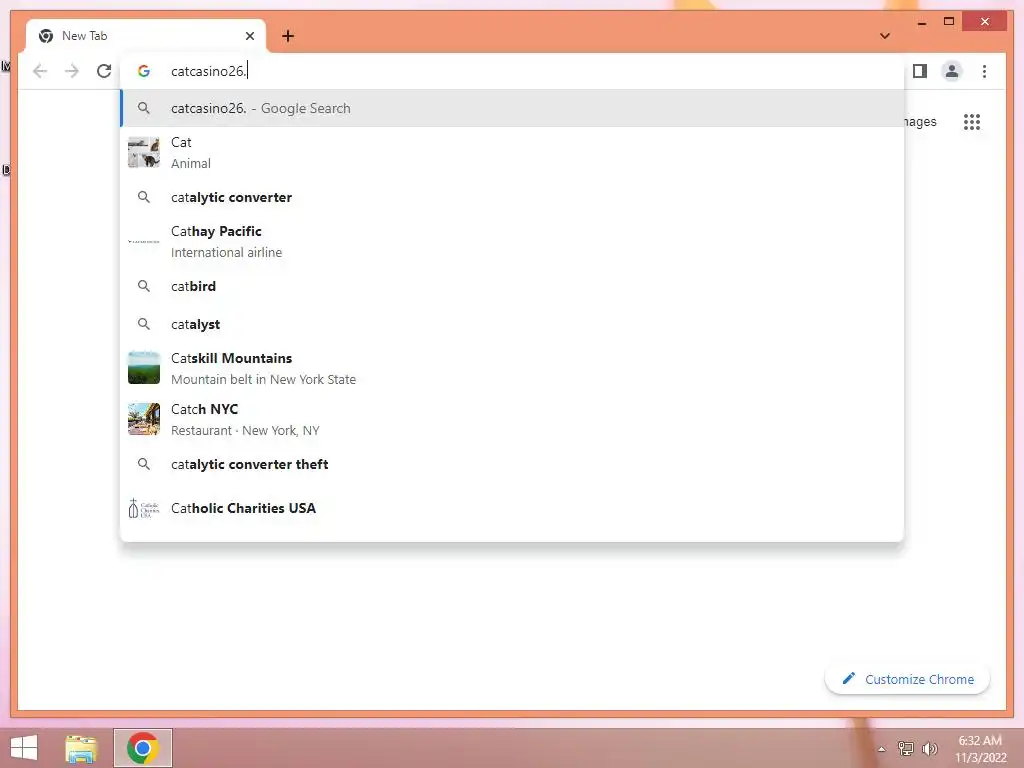This screenshot has height=768, width=1024.
Task: Click the Catskill Mountains thumbnail
Action: tap(144, 368)
